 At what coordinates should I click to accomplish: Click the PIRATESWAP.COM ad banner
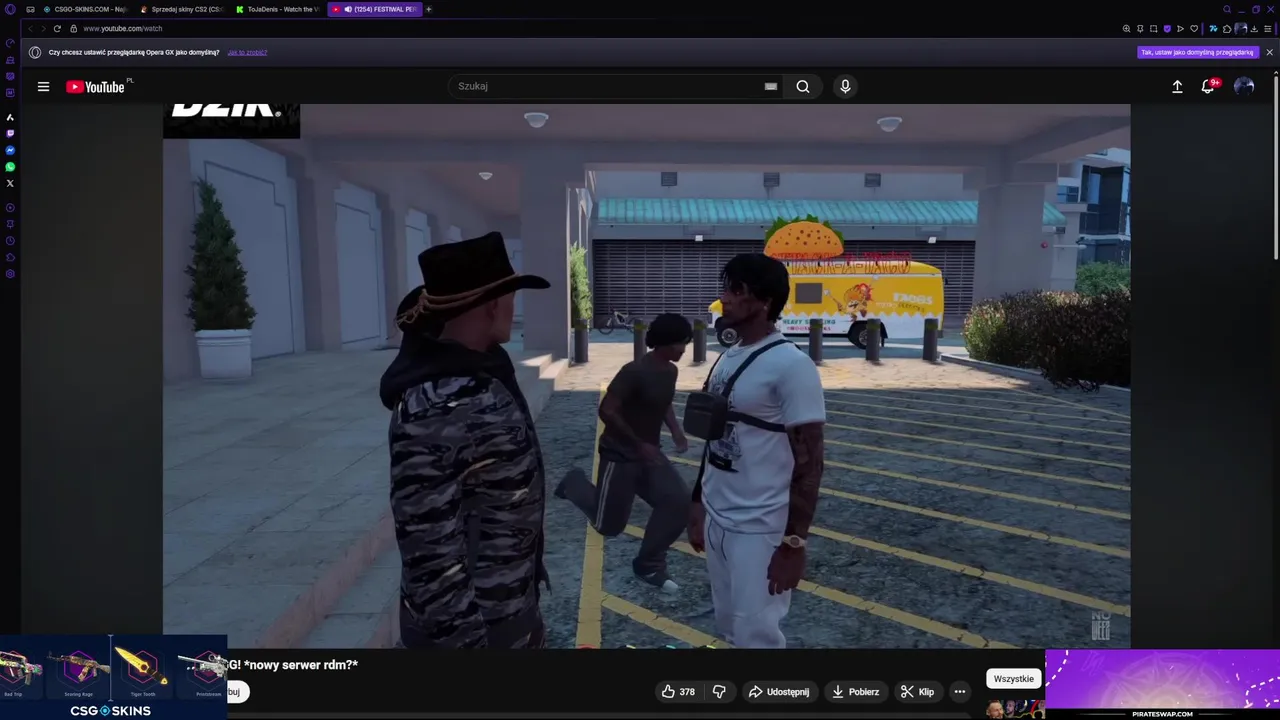click(1162, 684)
